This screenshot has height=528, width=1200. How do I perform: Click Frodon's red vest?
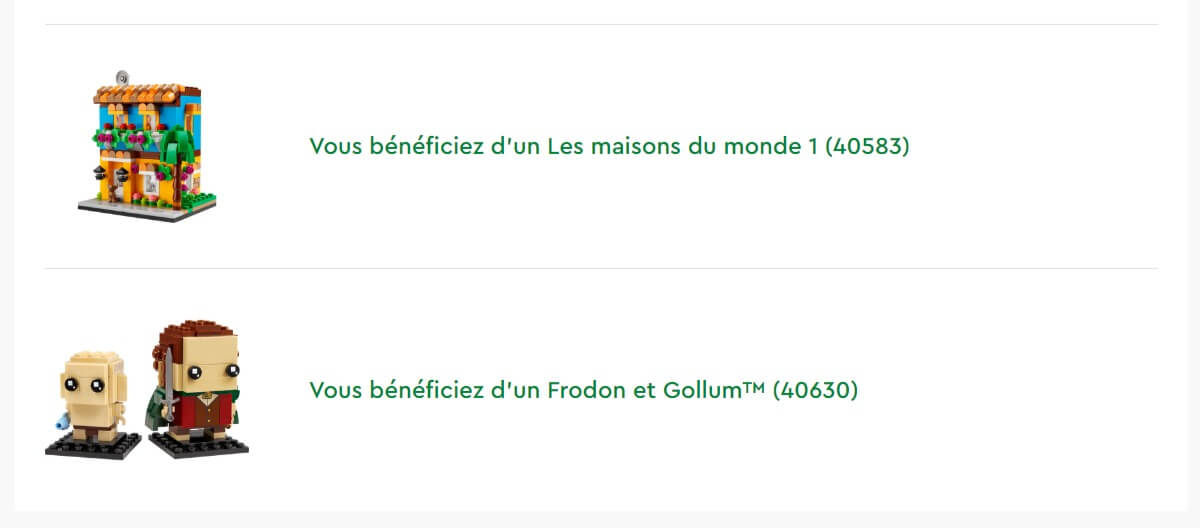[x=205, y=408]
